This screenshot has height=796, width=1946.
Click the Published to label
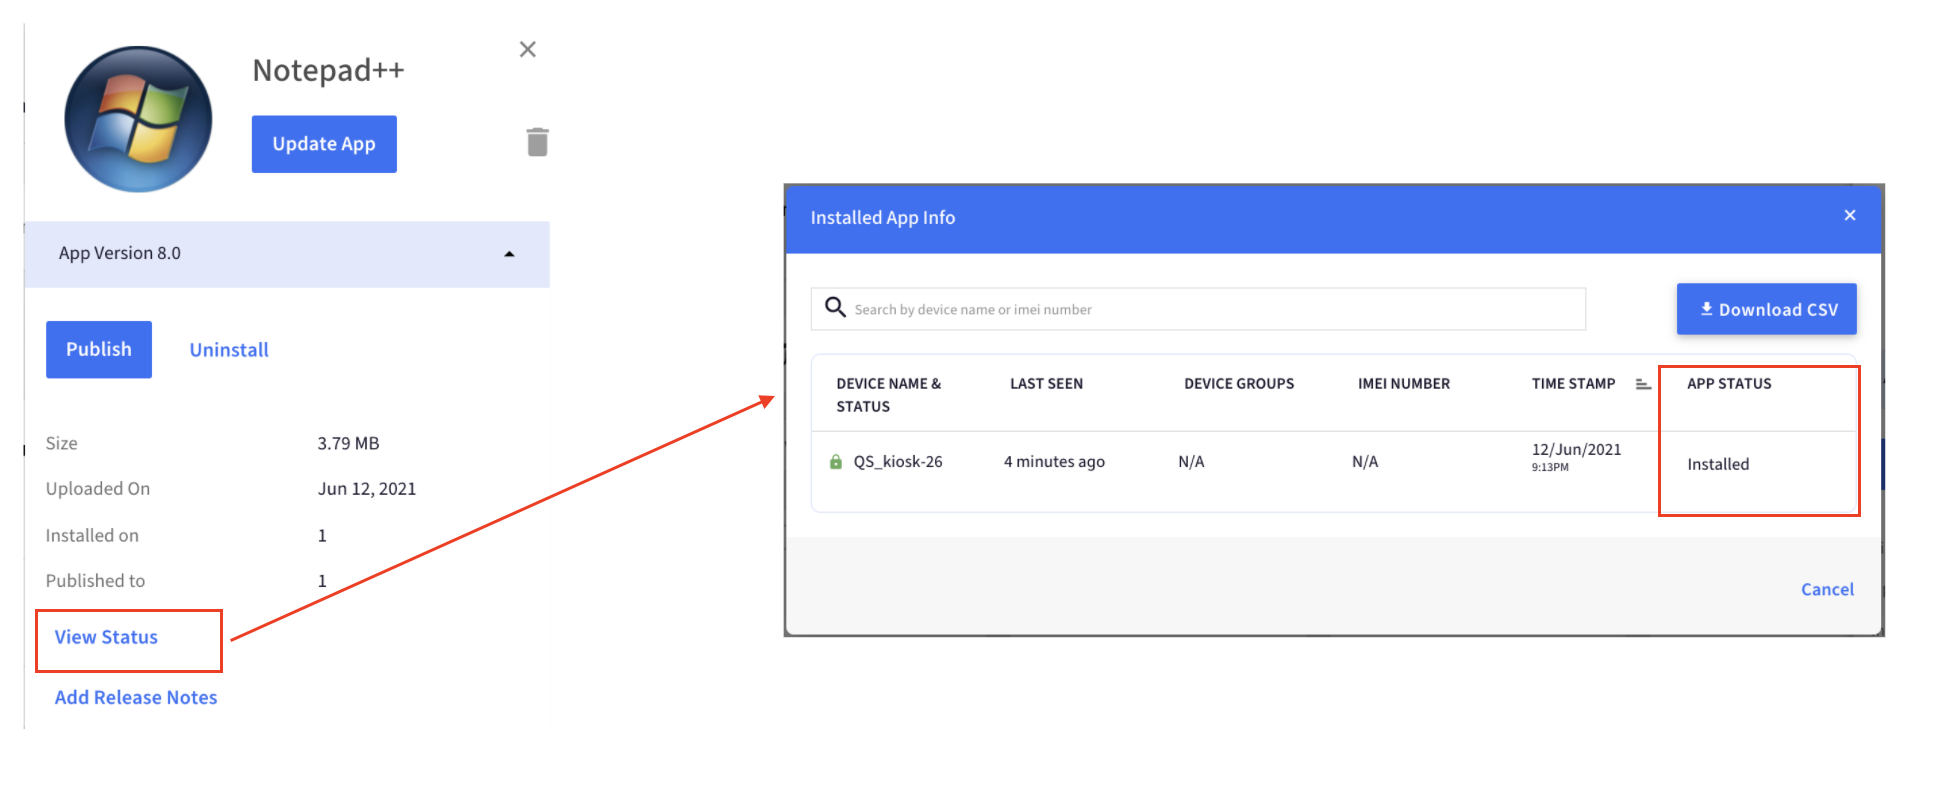[95, 581]
